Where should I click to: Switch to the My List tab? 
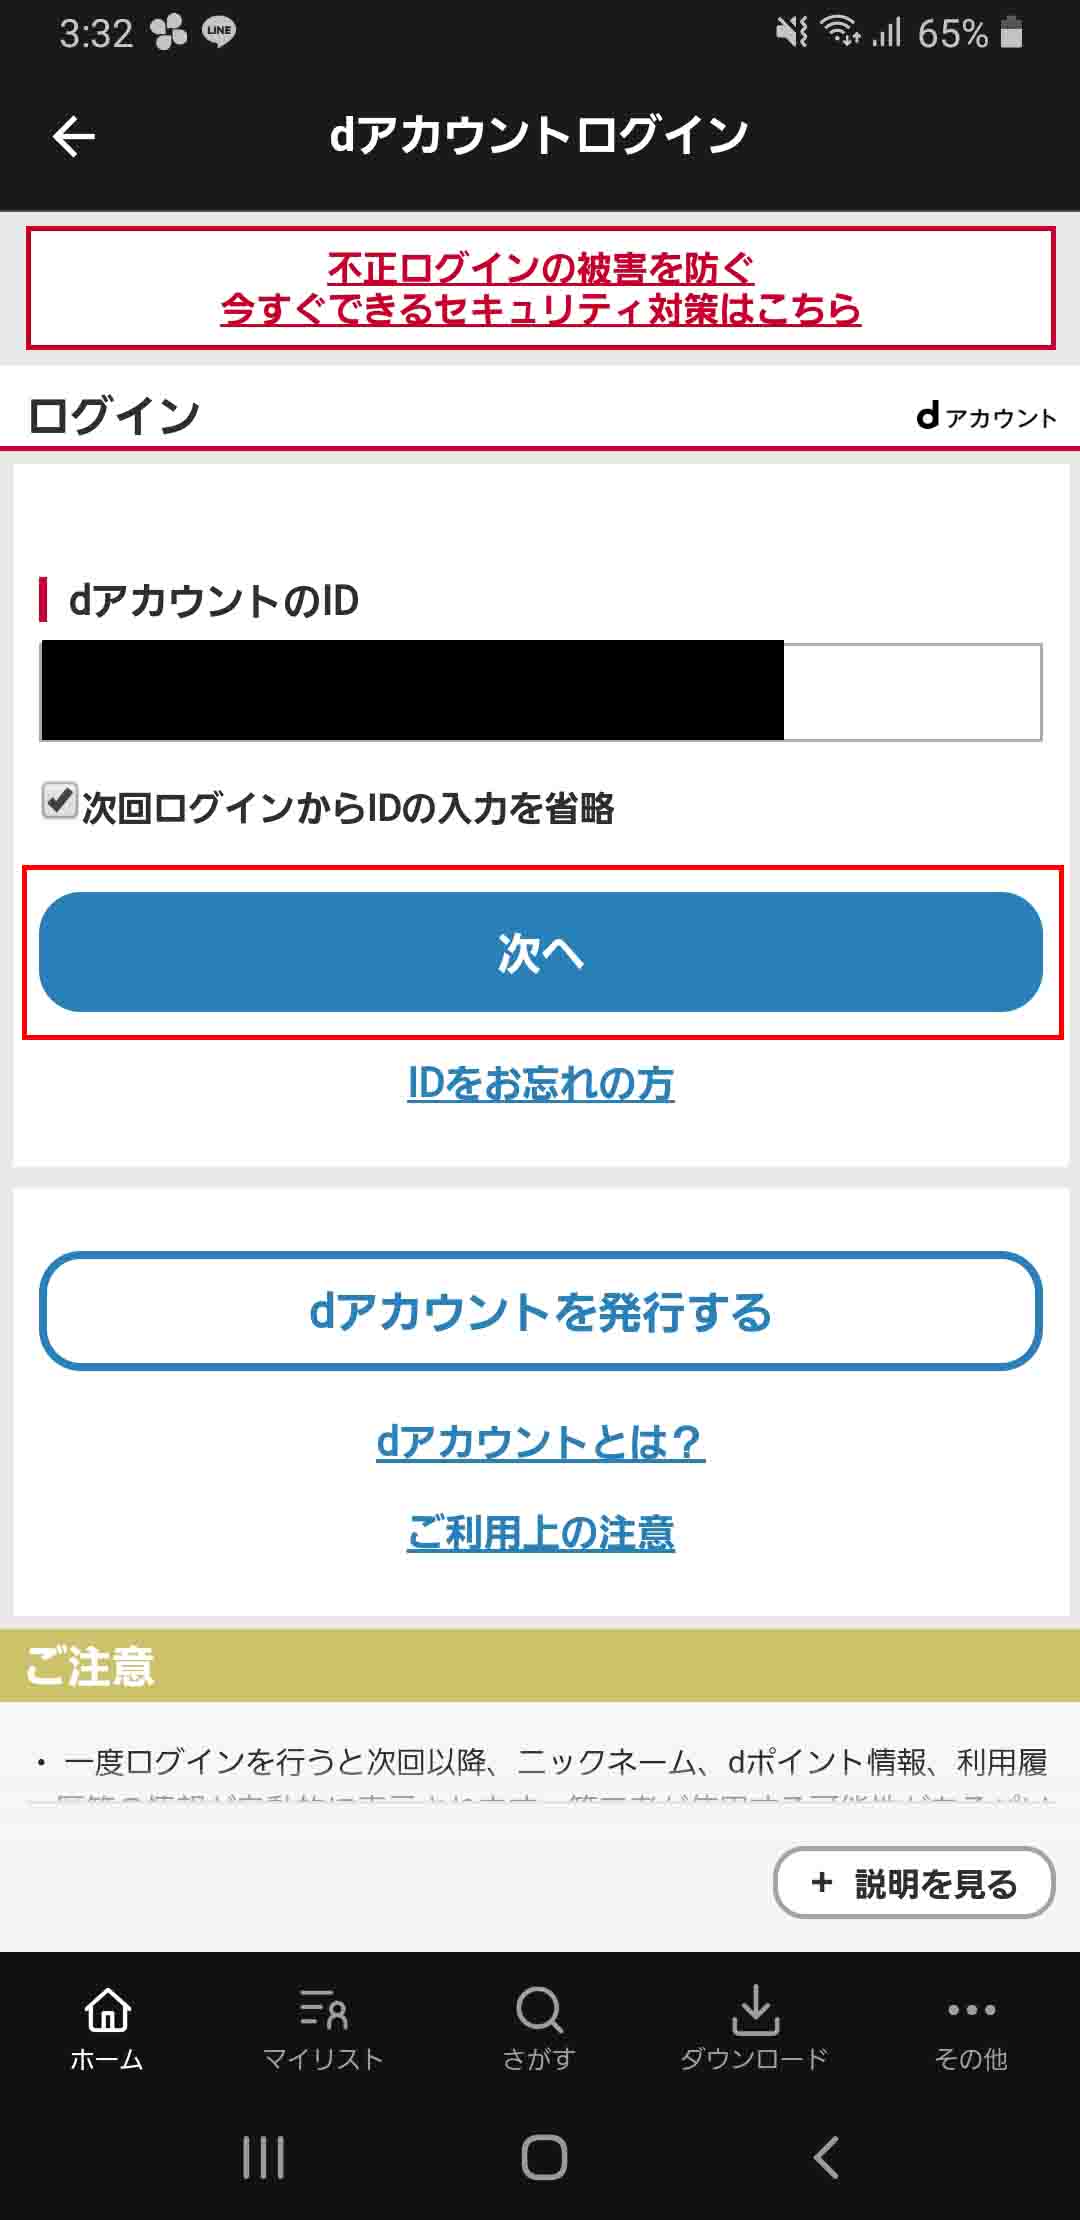point(323,2028)
